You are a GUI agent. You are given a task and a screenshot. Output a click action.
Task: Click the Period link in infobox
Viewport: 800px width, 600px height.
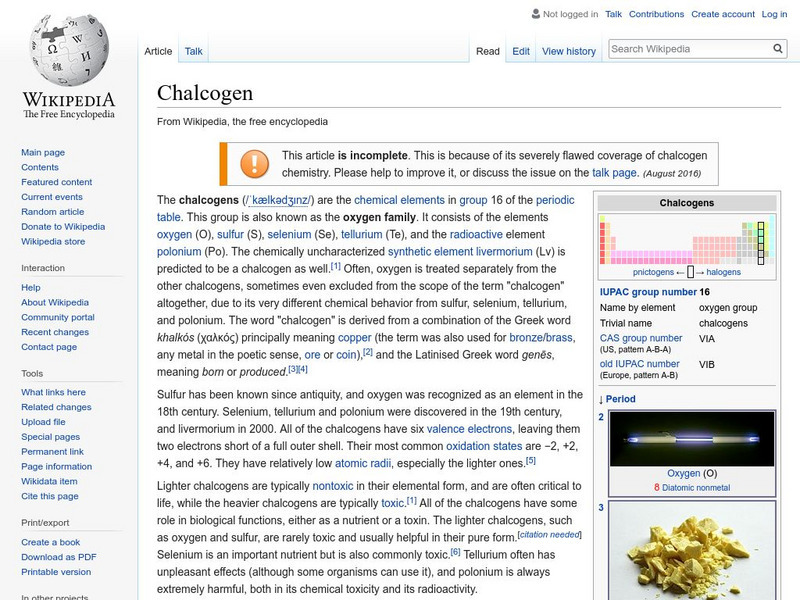pyautogui.click(x=620, y=398)
